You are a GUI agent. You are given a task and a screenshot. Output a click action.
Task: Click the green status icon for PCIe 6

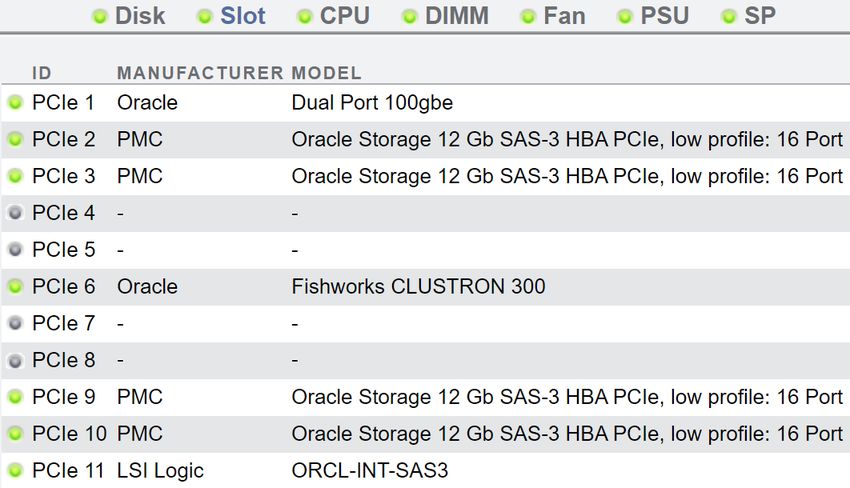(x=16, y=286)
